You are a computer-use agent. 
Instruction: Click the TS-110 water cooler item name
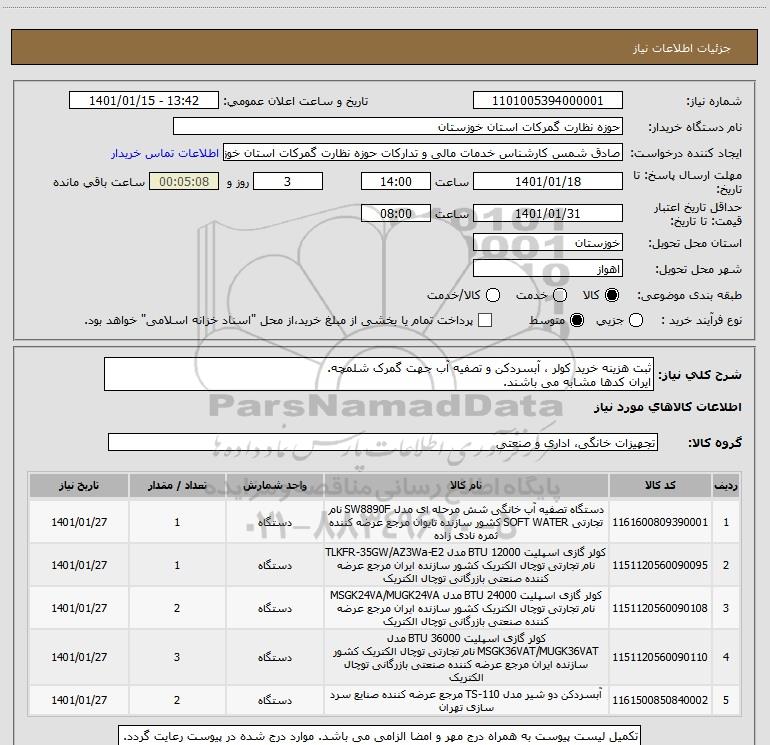[x=466, y=701]
